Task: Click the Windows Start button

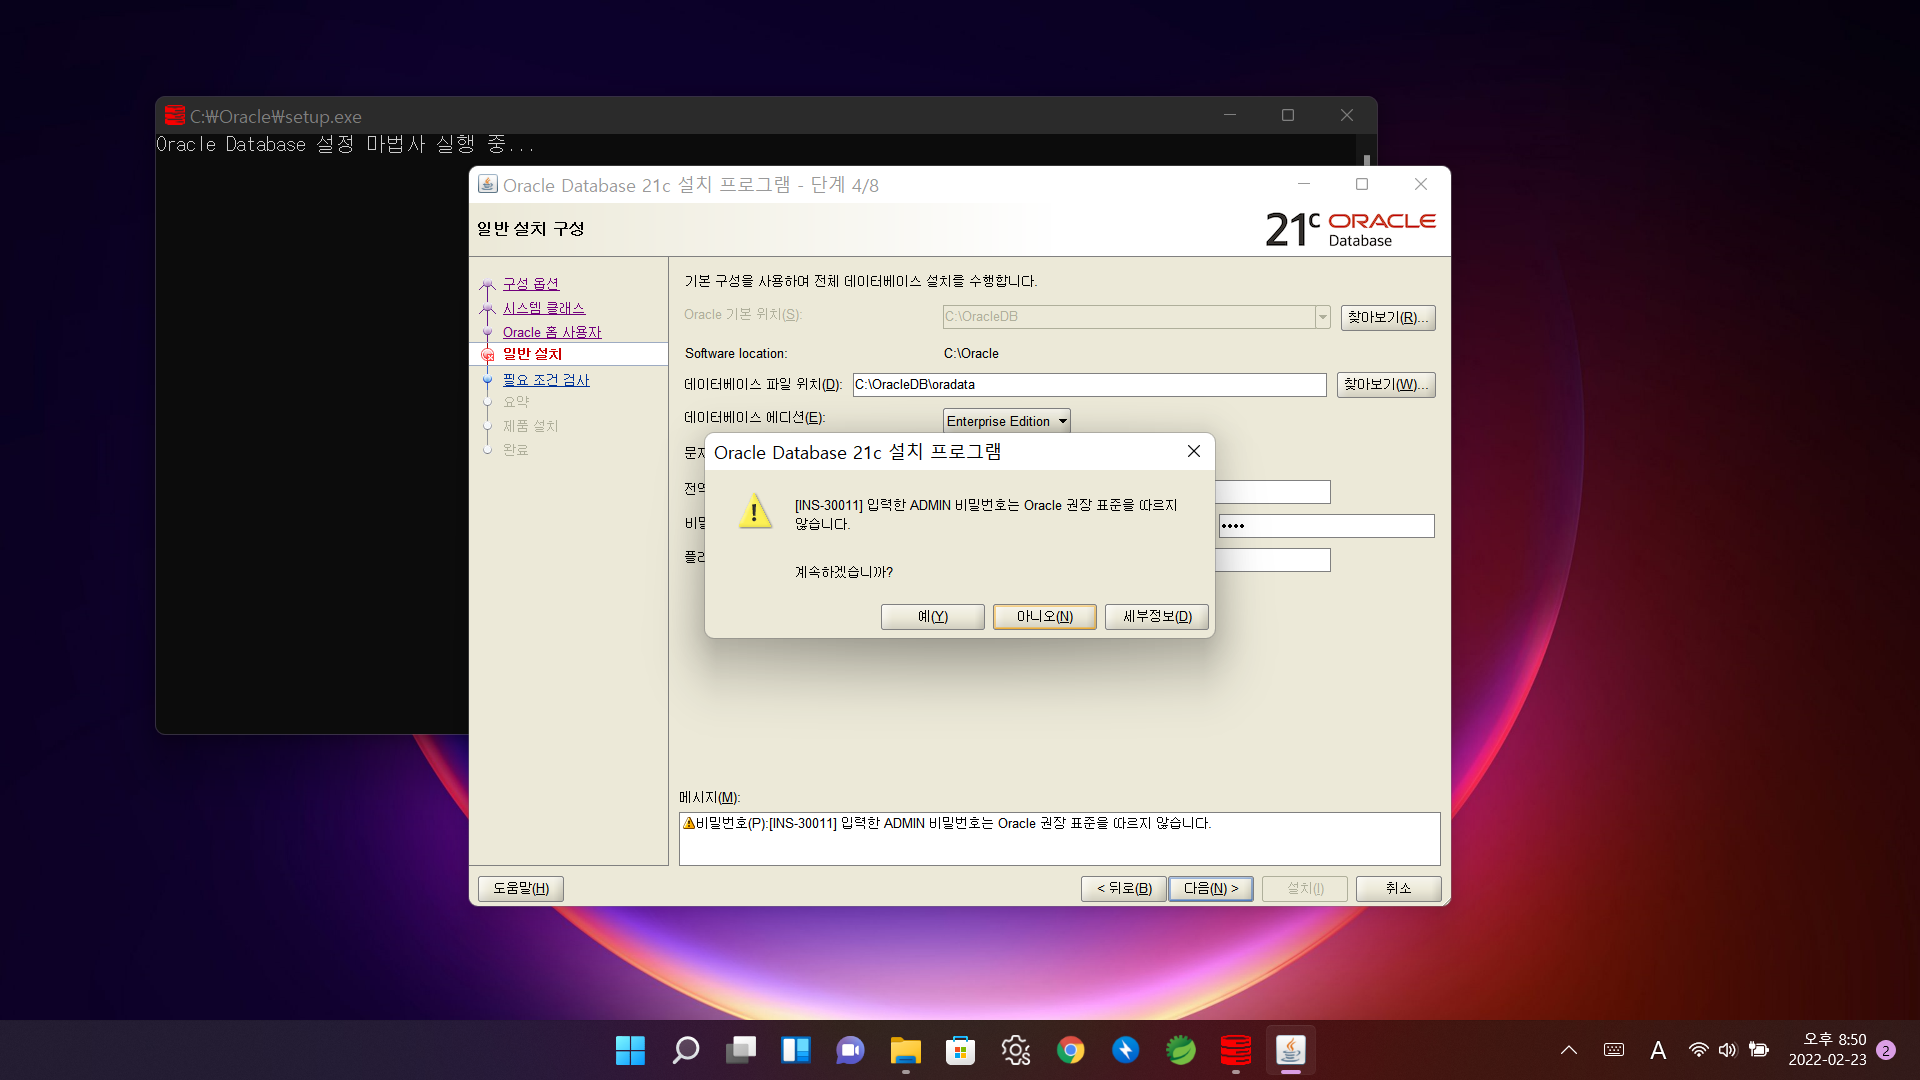Action: point(631,1050)
